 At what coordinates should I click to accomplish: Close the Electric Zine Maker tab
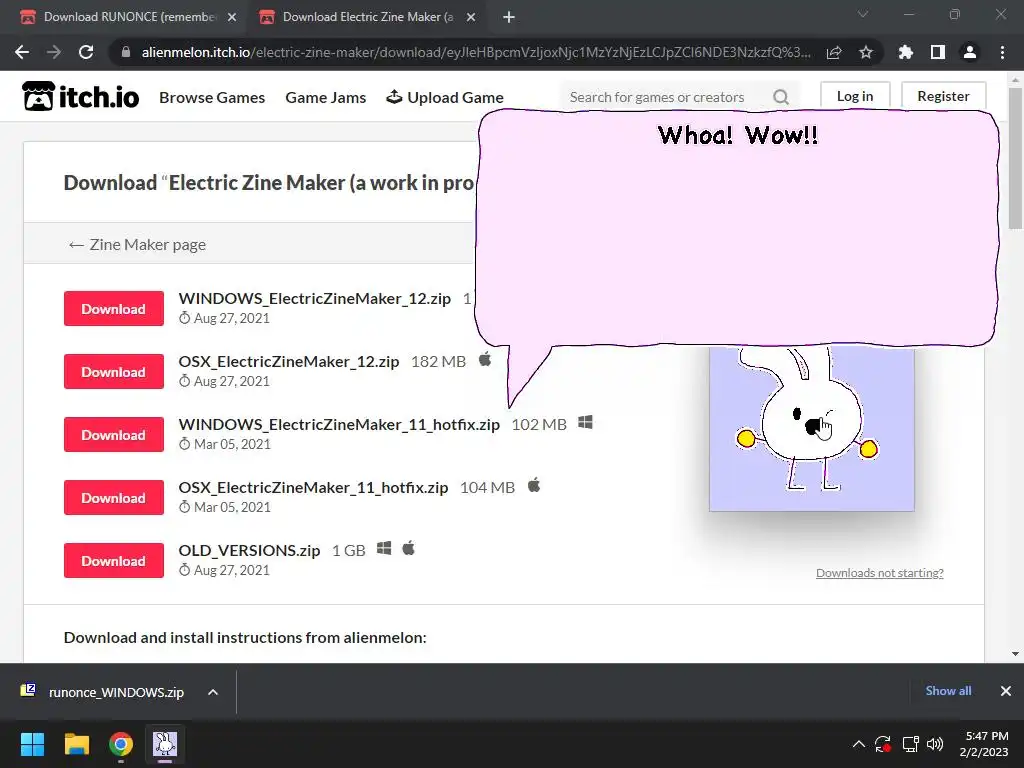pyautogui.click(x=471, y=17)
